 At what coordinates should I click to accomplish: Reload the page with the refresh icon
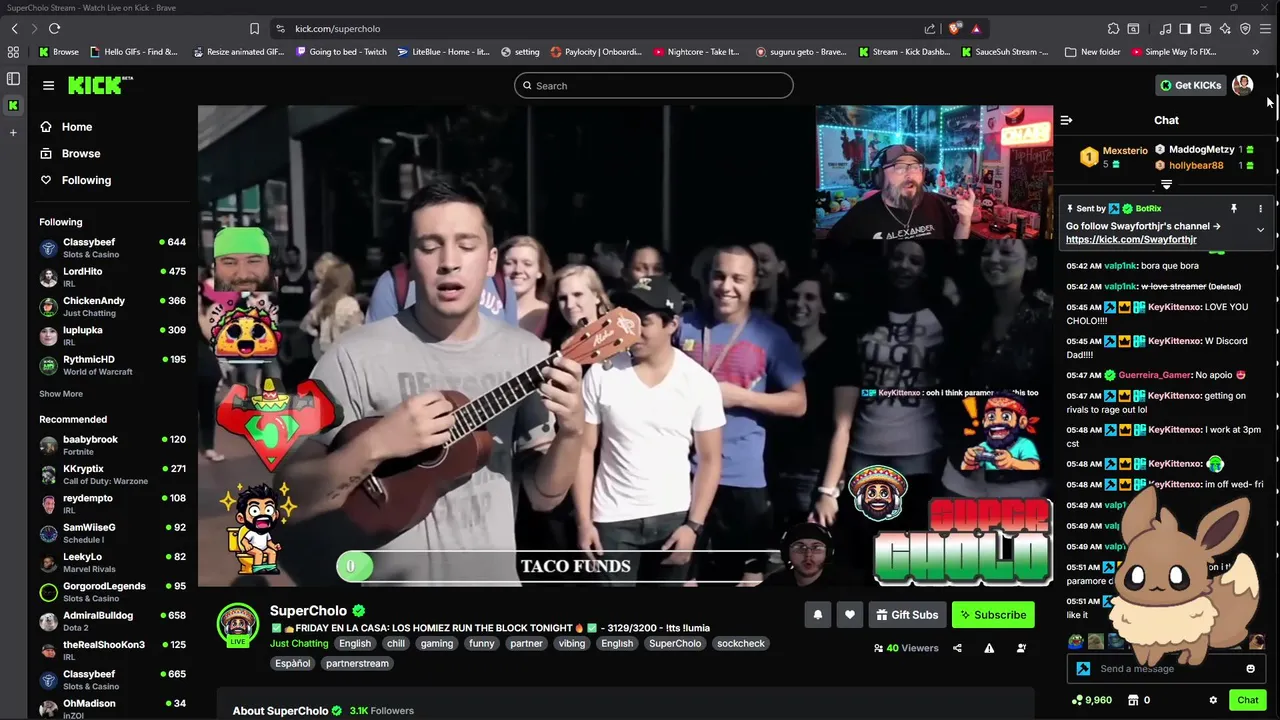click(x=55, y=28)
